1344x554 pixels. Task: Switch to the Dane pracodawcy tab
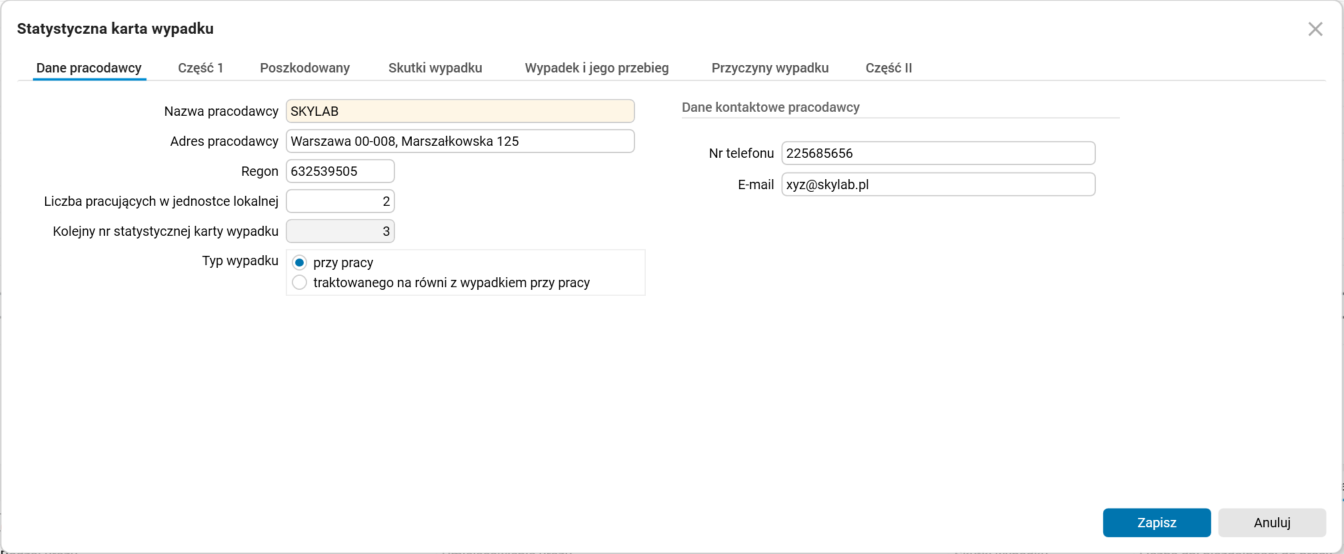pos(89,68)
